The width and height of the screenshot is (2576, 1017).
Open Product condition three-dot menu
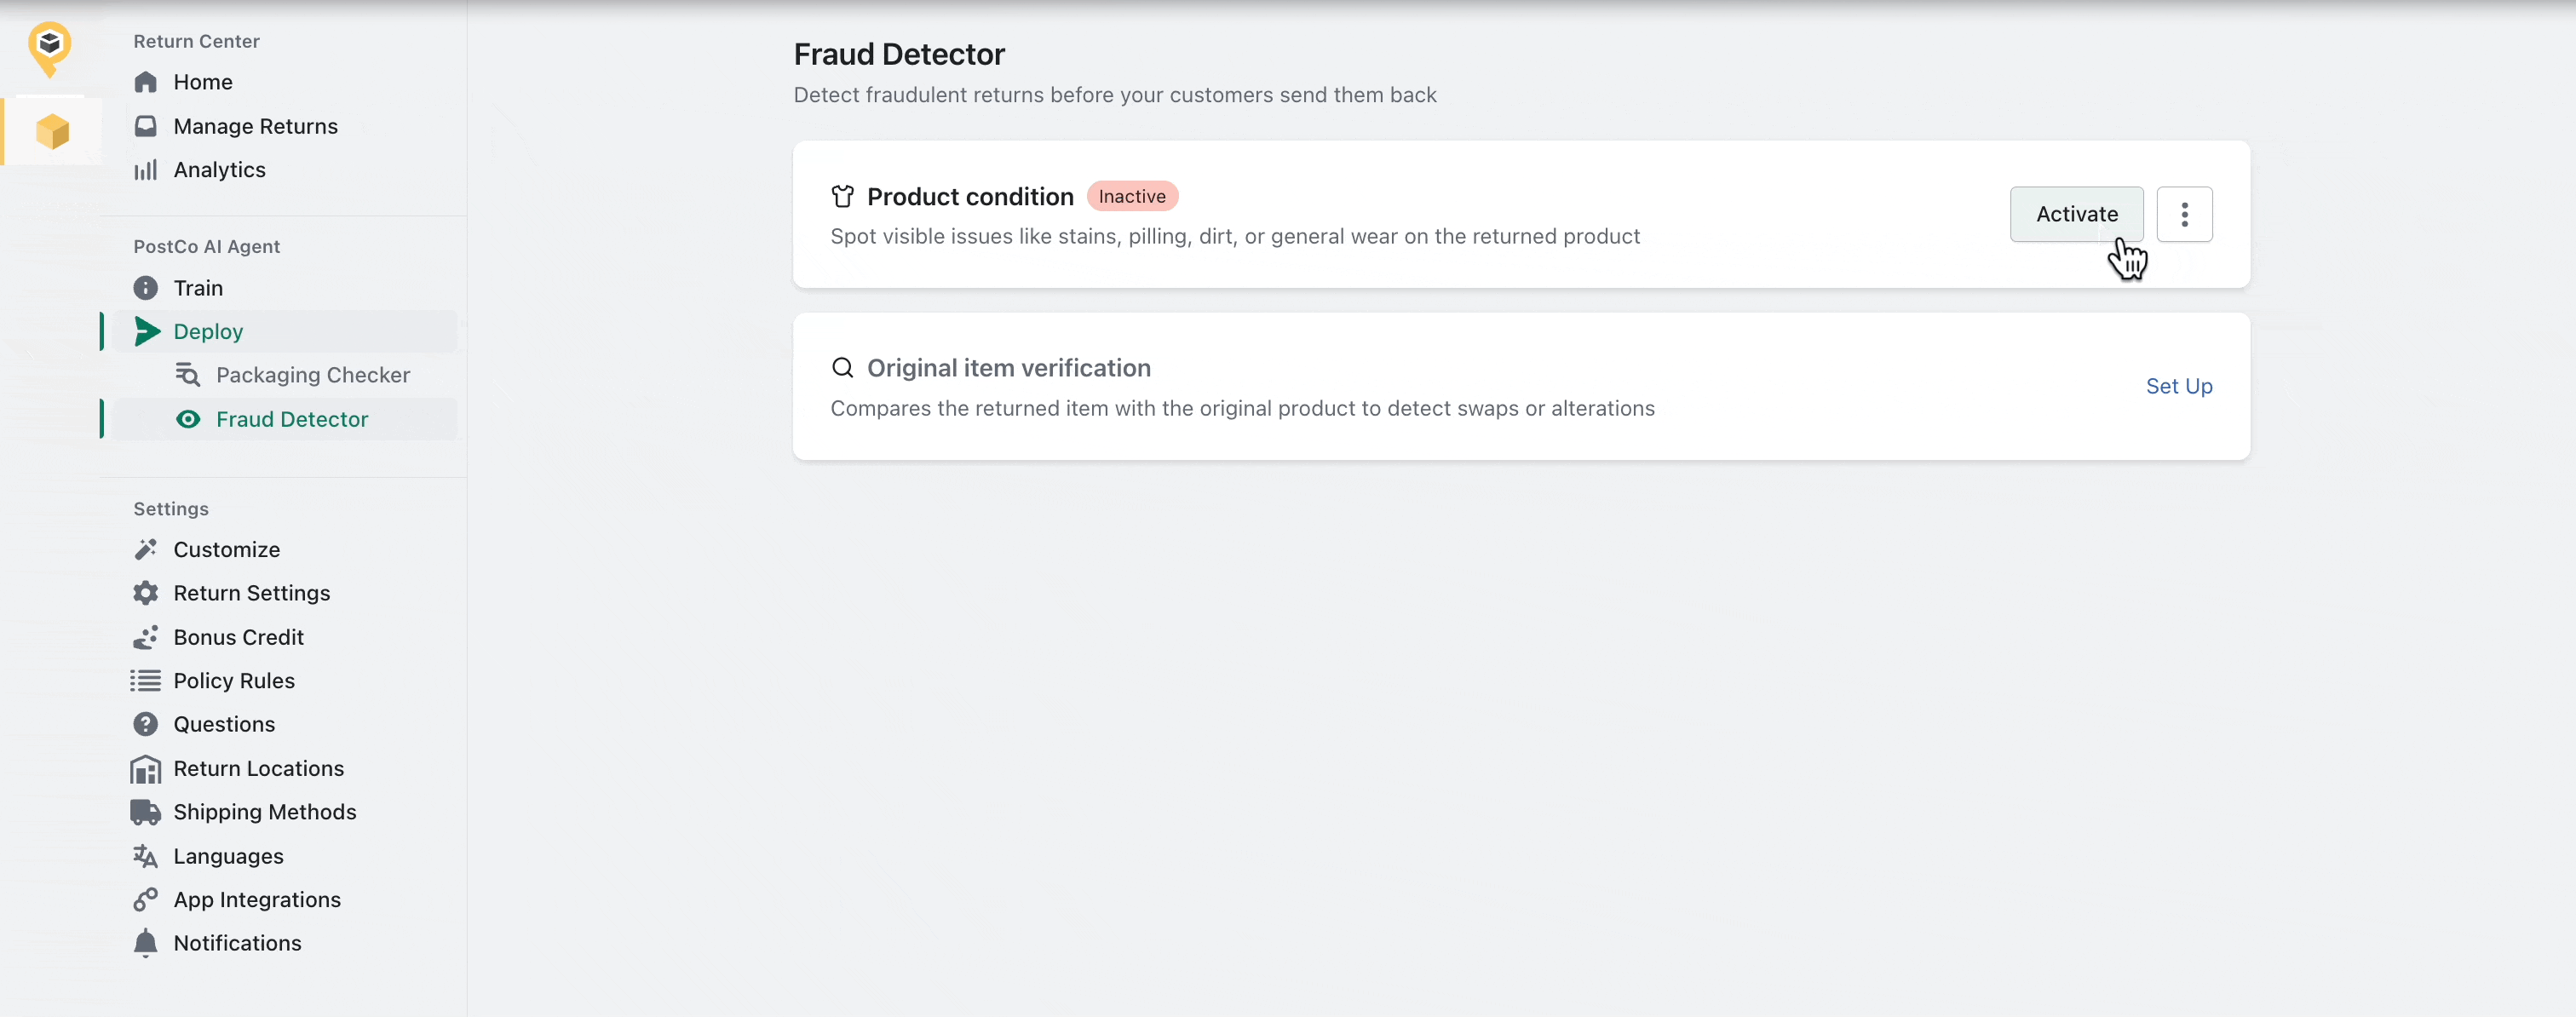tap(2184, 214)
